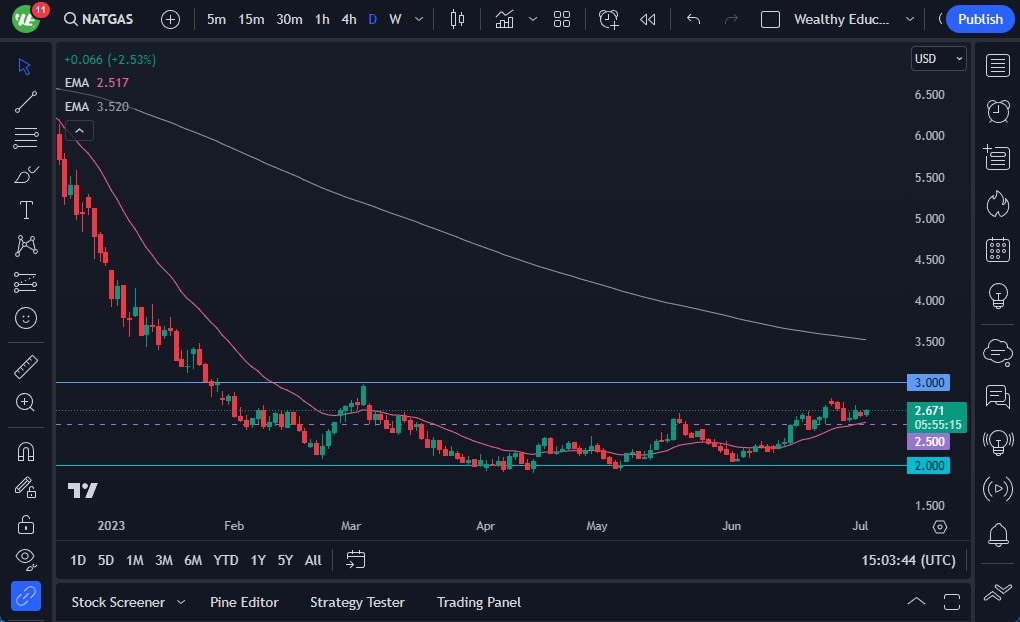Image resolution: width=1020 pixels, height=622 pixels.
Task: Toggle lock all drawing tools
Action: click(25, 524)
